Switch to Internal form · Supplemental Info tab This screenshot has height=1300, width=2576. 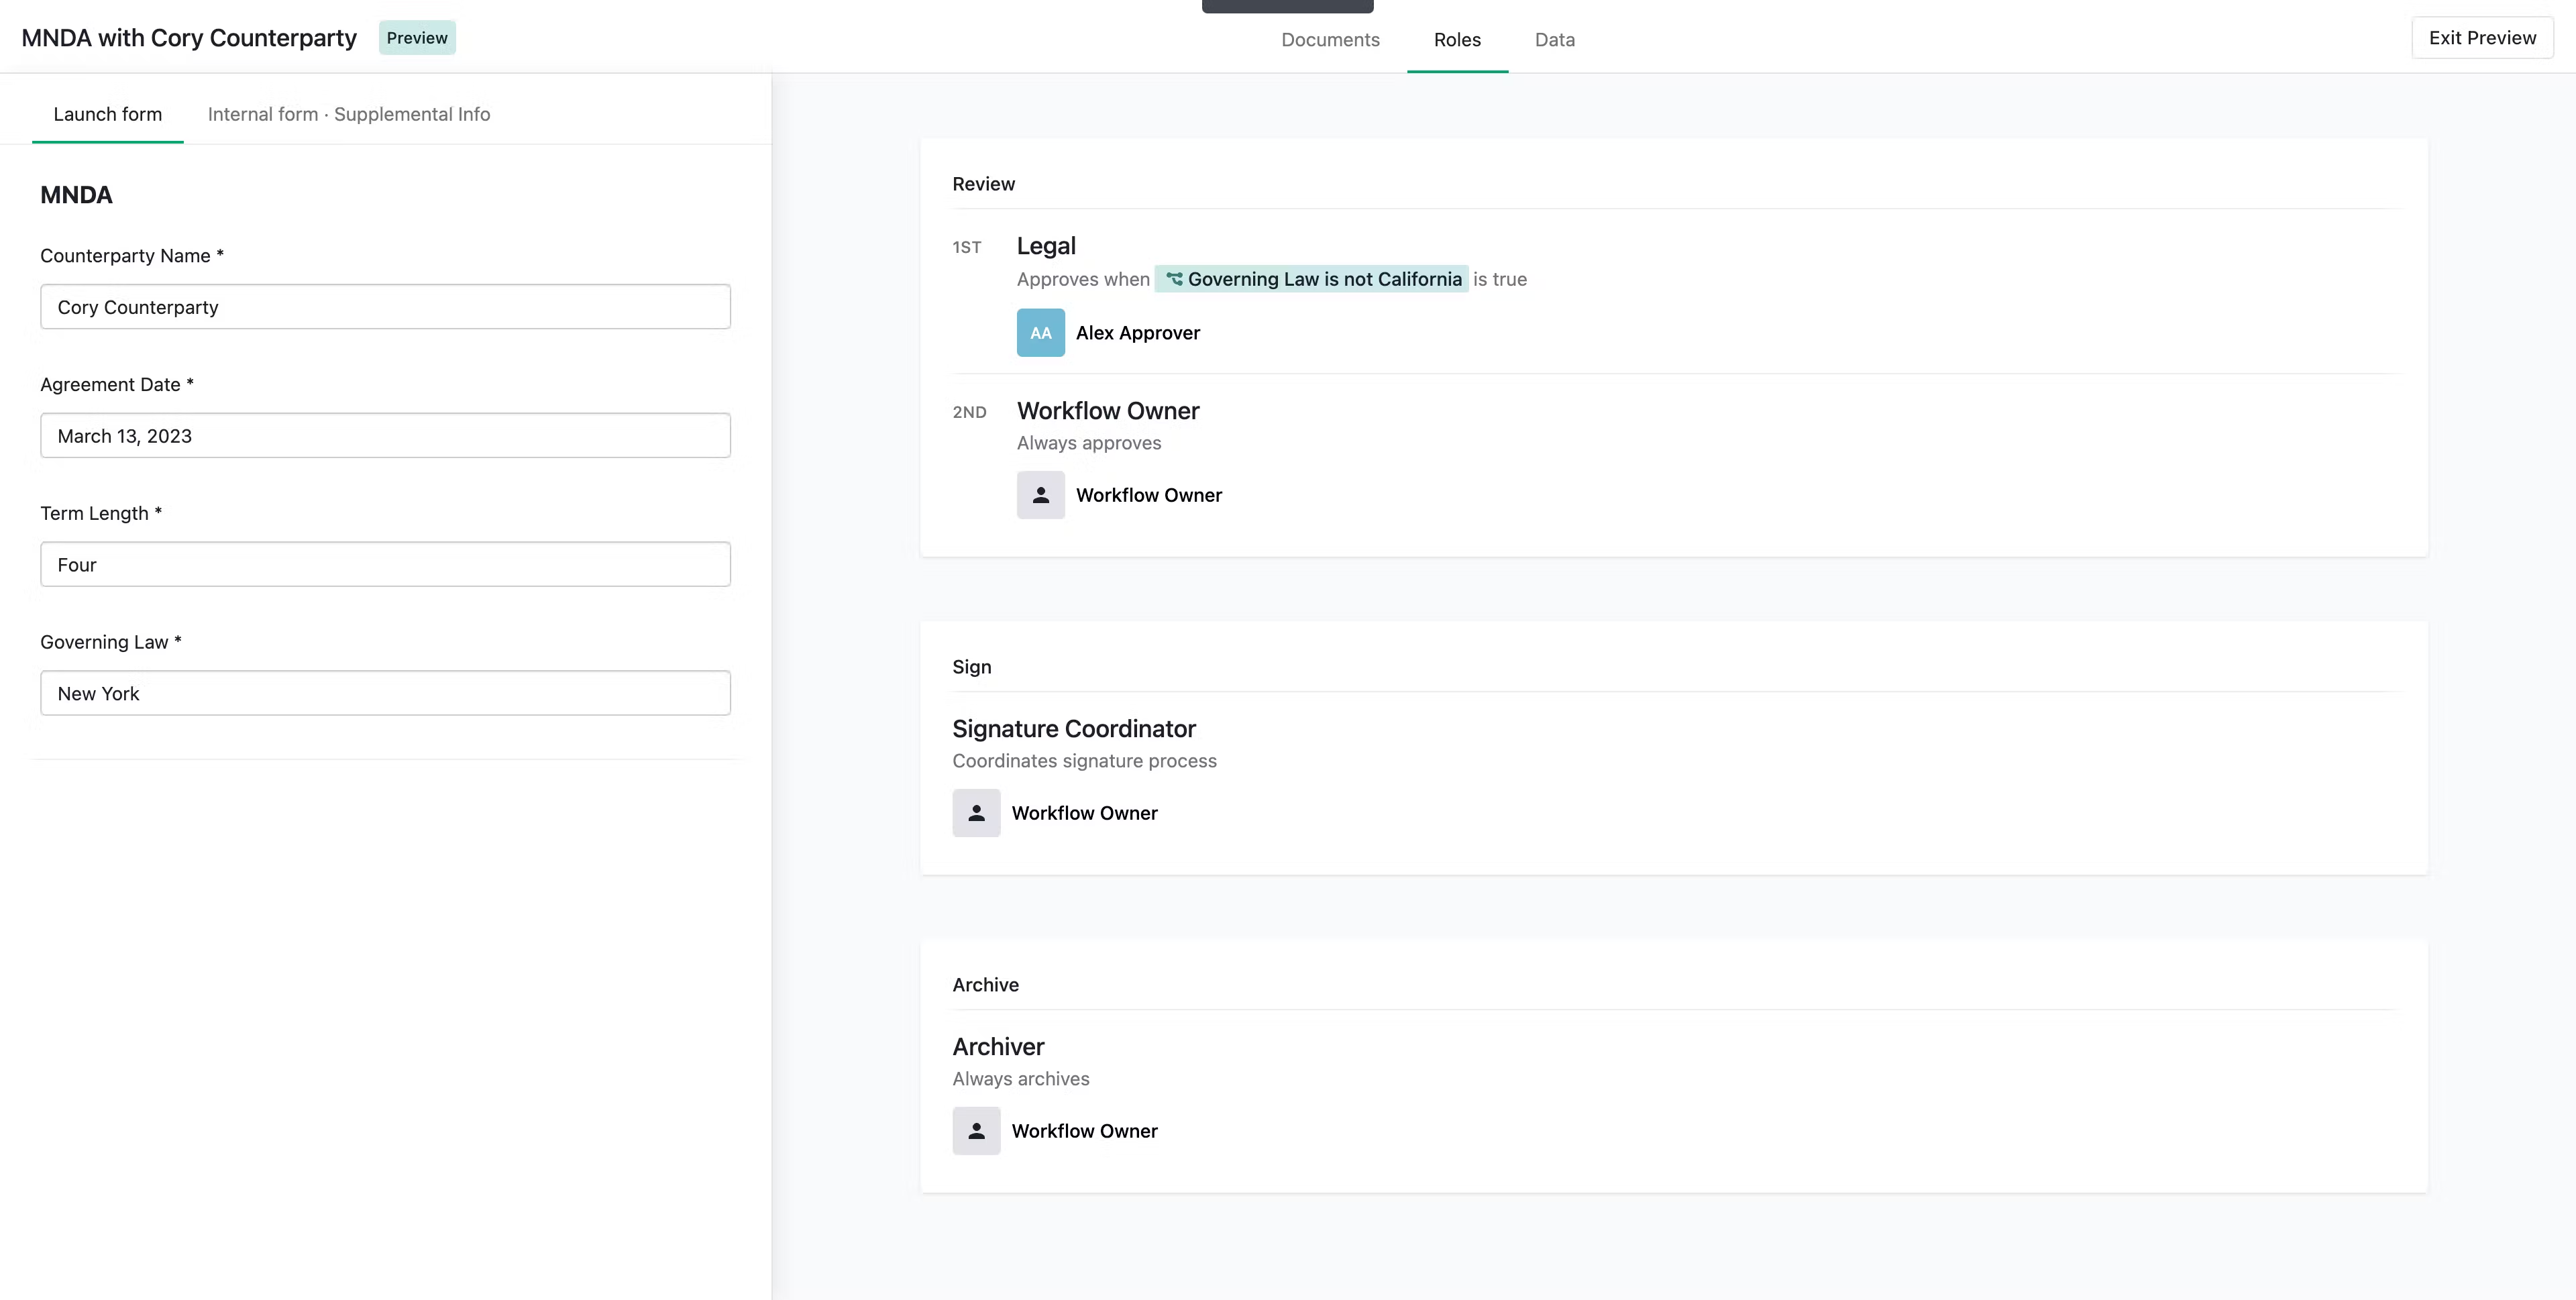[349, 114]
